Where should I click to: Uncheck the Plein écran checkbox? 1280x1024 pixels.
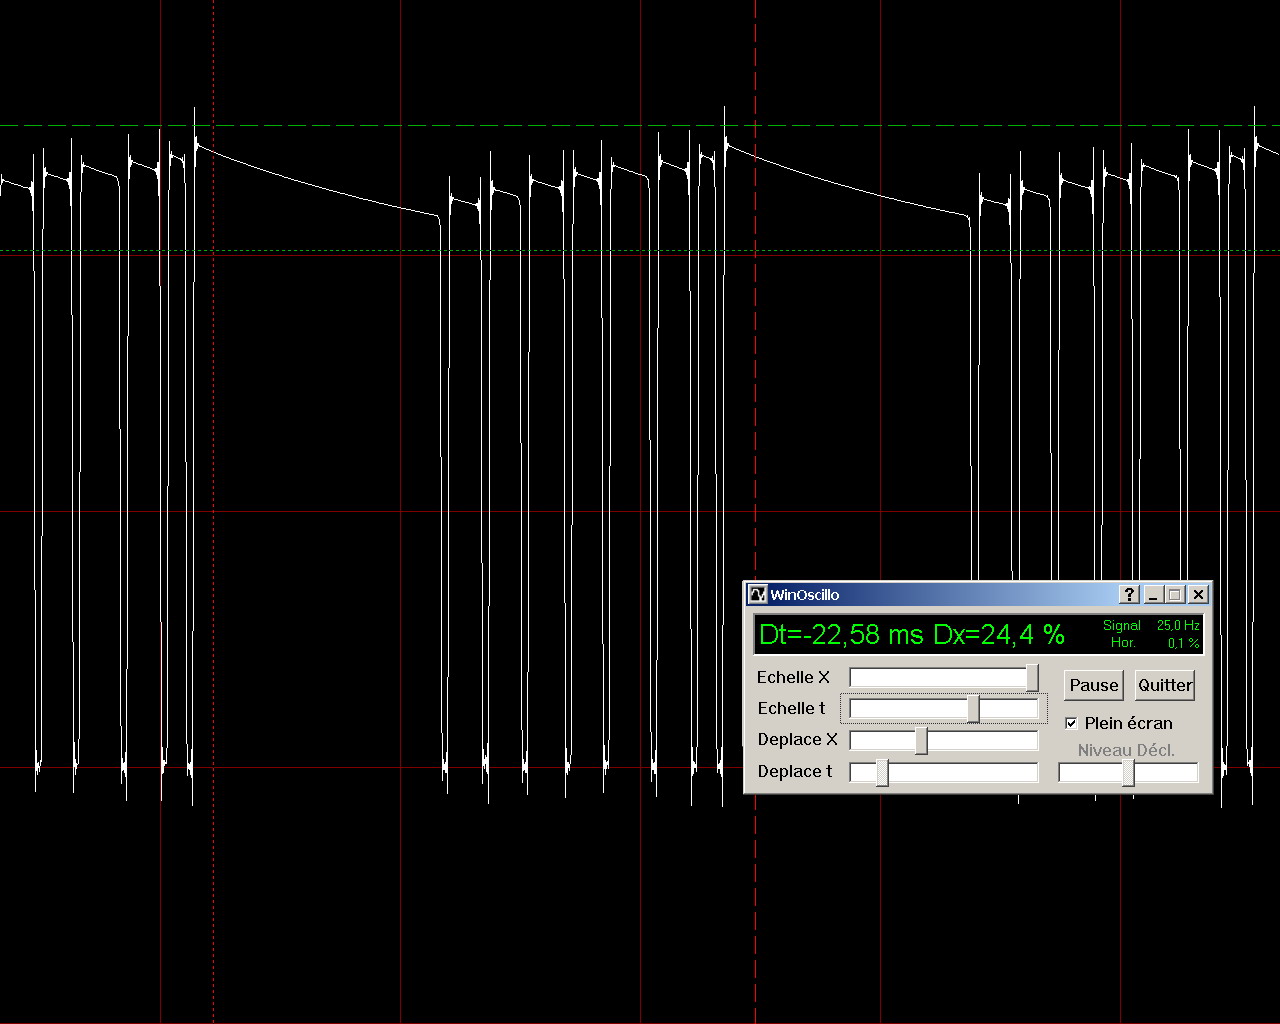point(1071,723)
